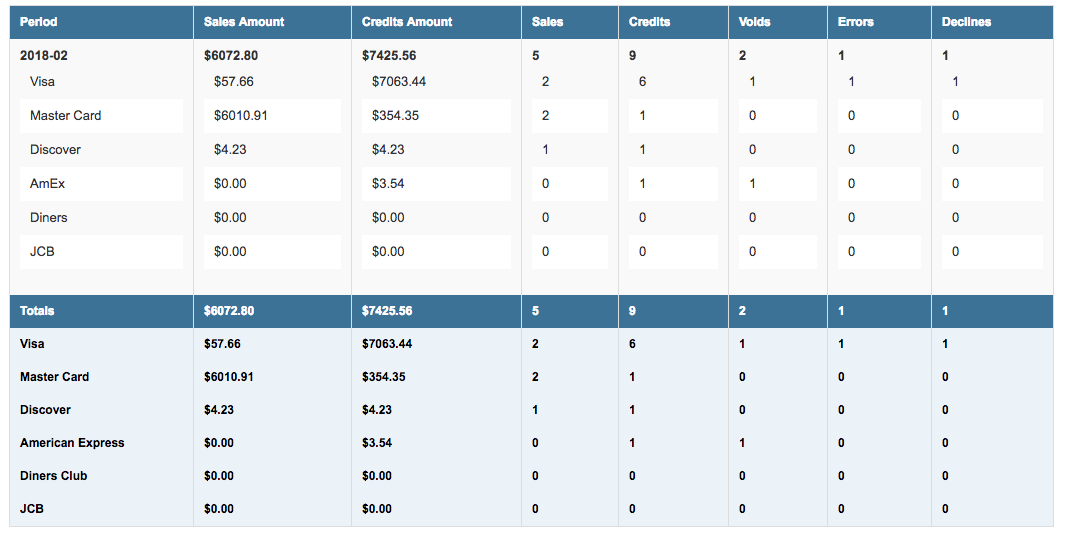Click the Diners Club totals row label
The image size is (1068, 541).
(x=54, y=476)
